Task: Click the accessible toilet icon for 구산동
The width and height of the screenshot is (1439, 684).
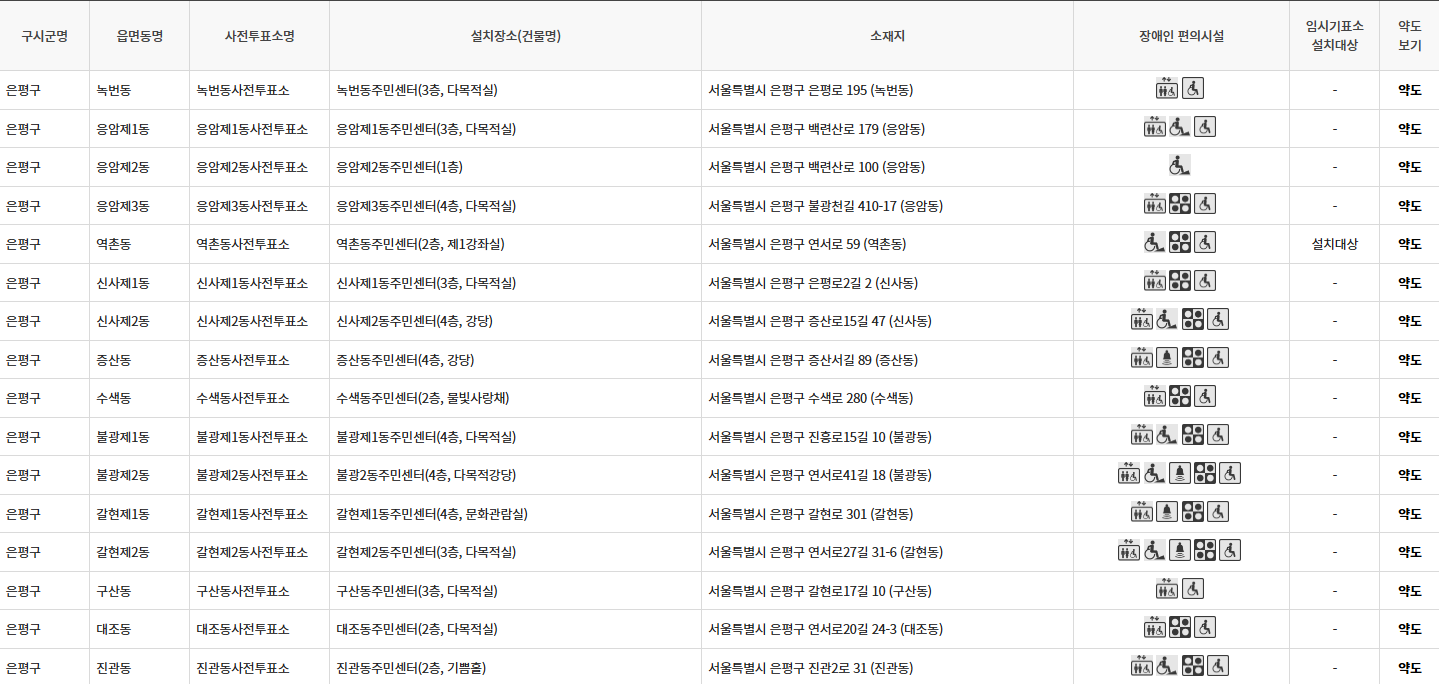Action: coord(1192,589)
